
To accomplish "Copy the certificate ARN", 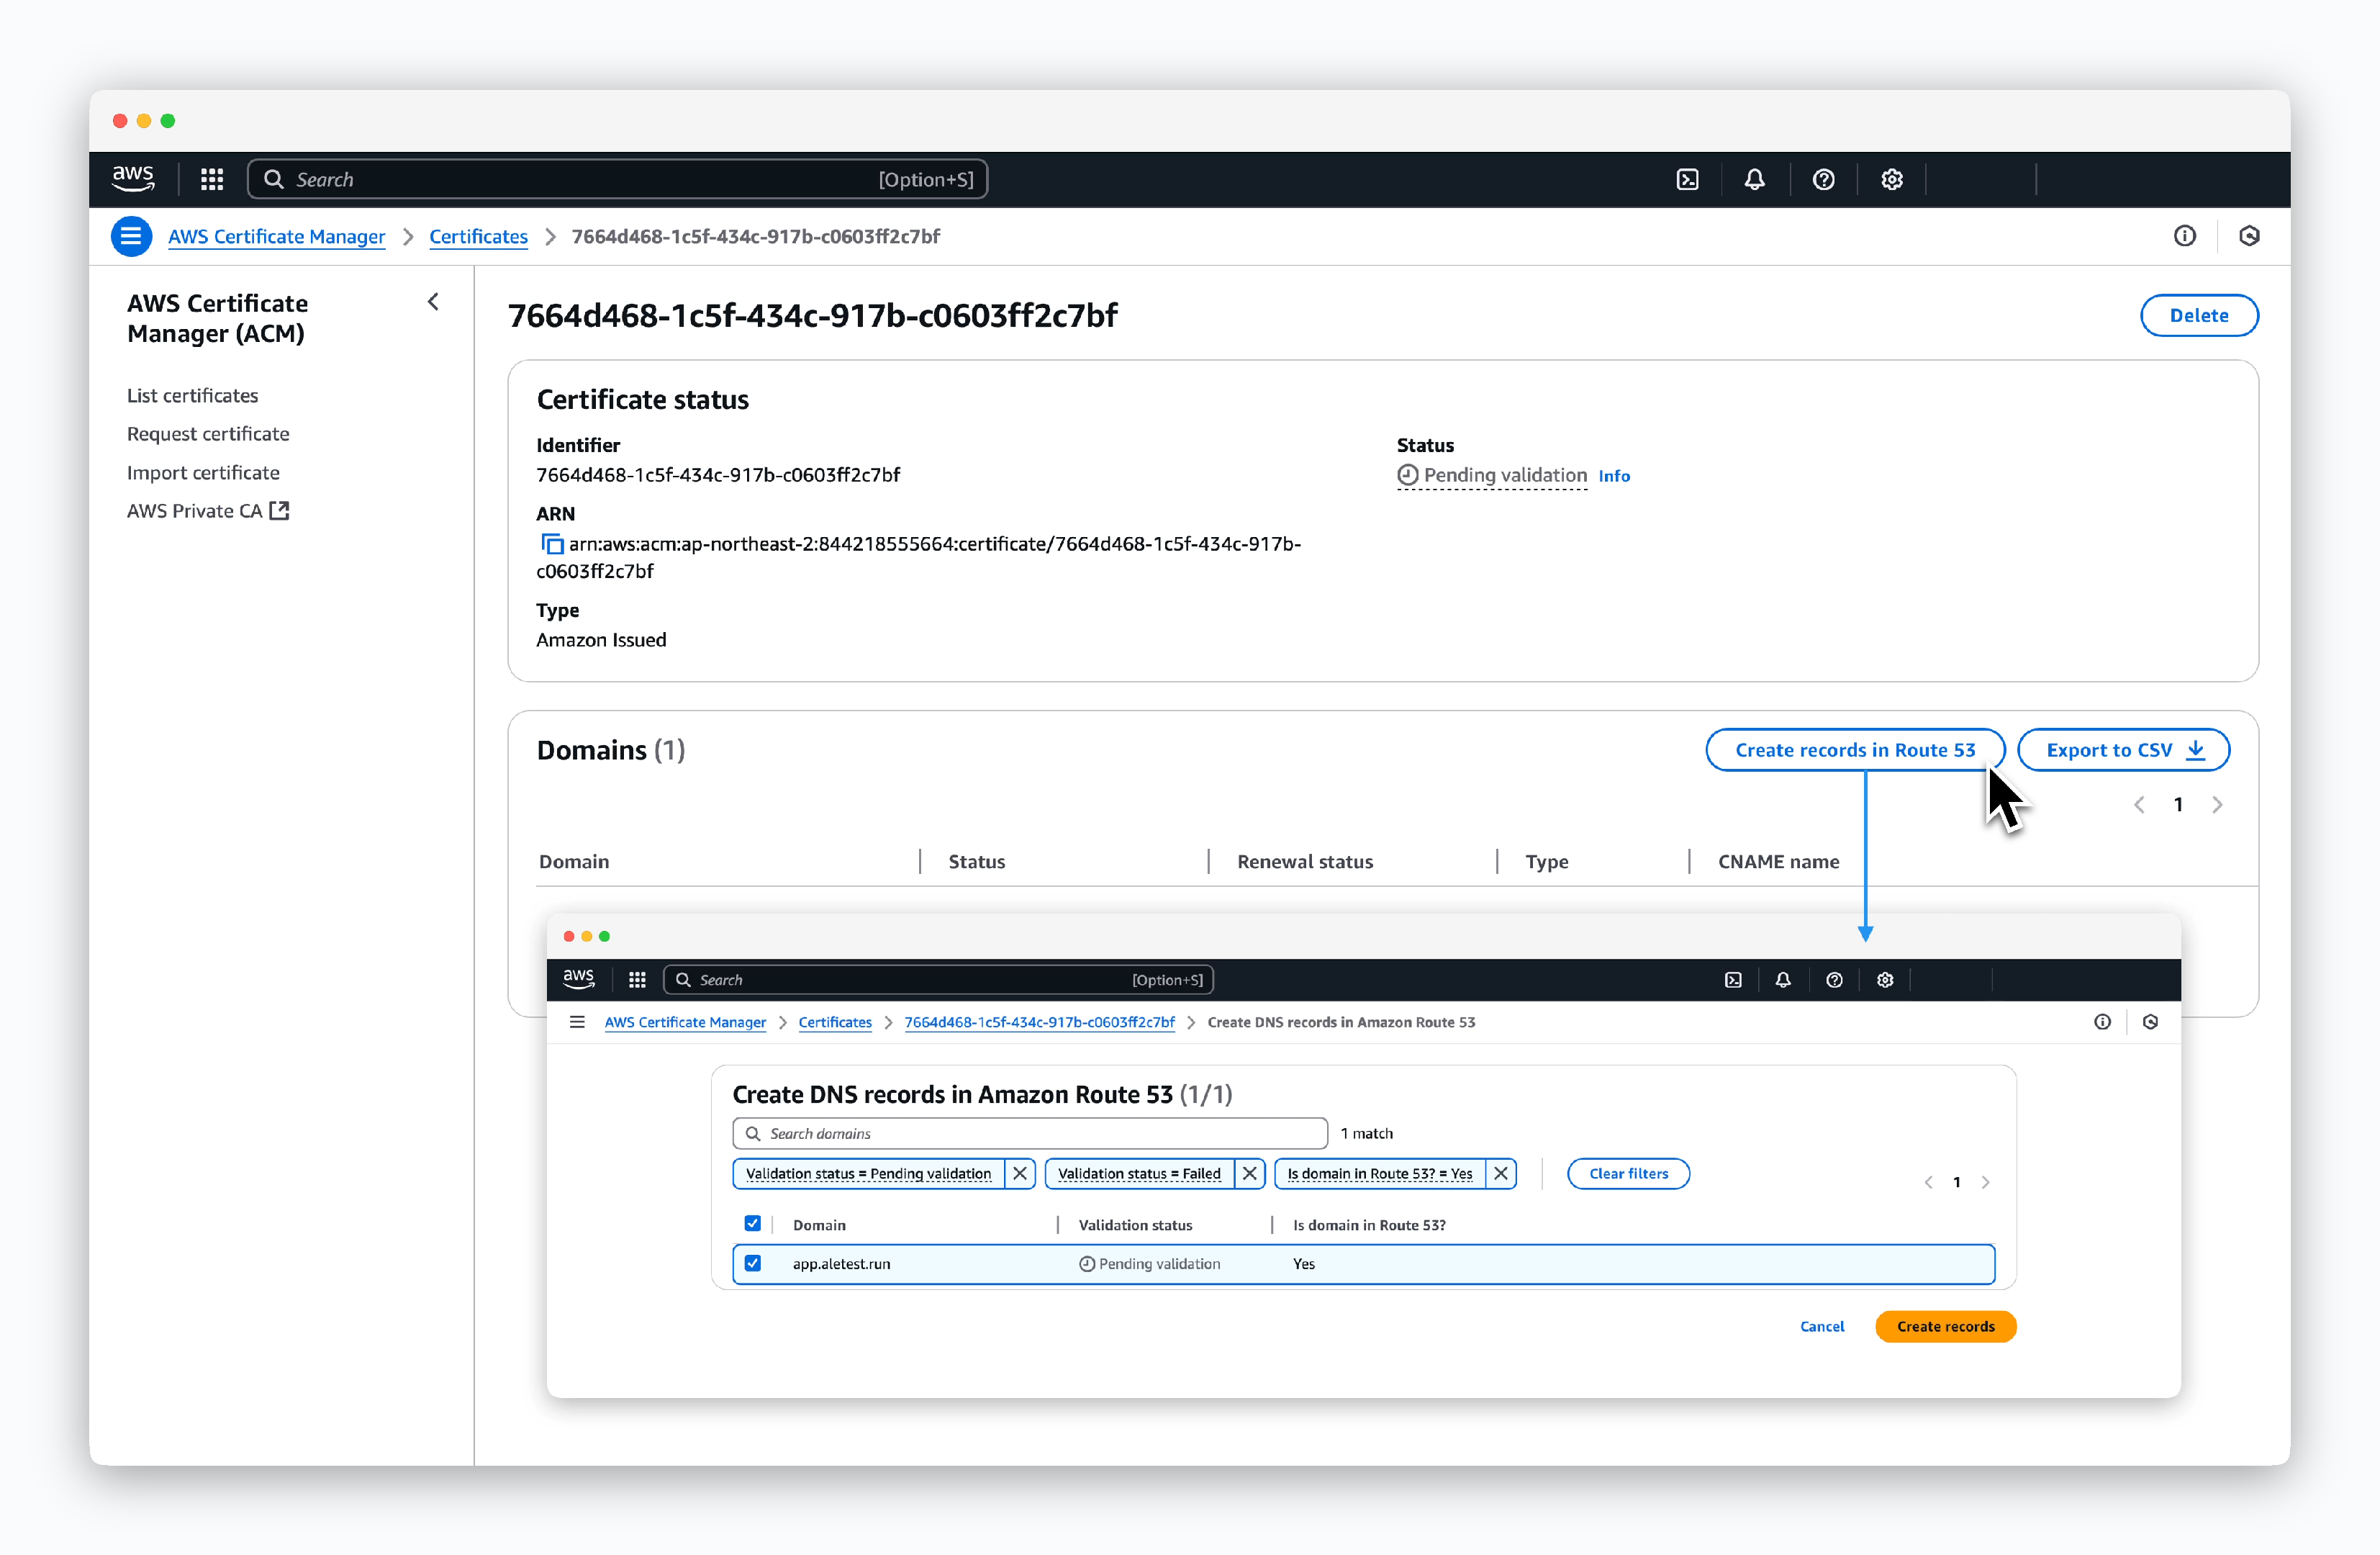I will coord(551,544).
